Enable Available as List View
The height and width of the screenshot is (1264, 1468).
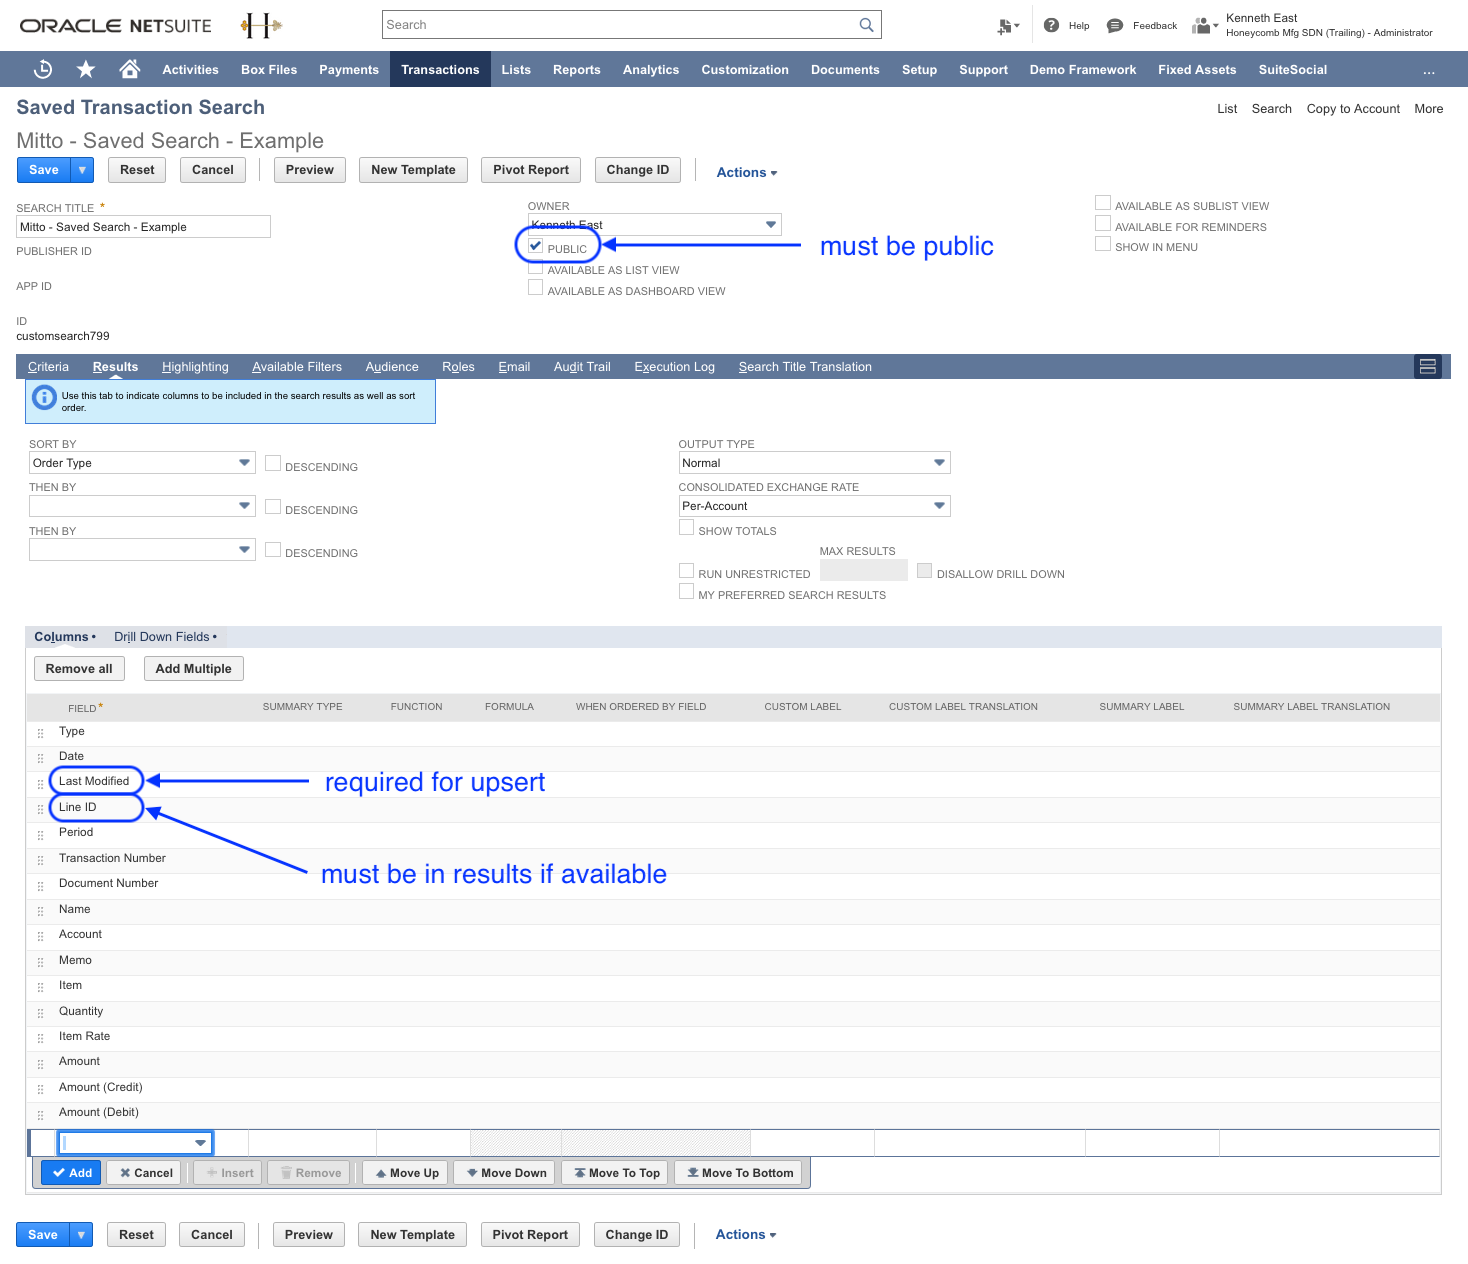(x=536, y=268)
